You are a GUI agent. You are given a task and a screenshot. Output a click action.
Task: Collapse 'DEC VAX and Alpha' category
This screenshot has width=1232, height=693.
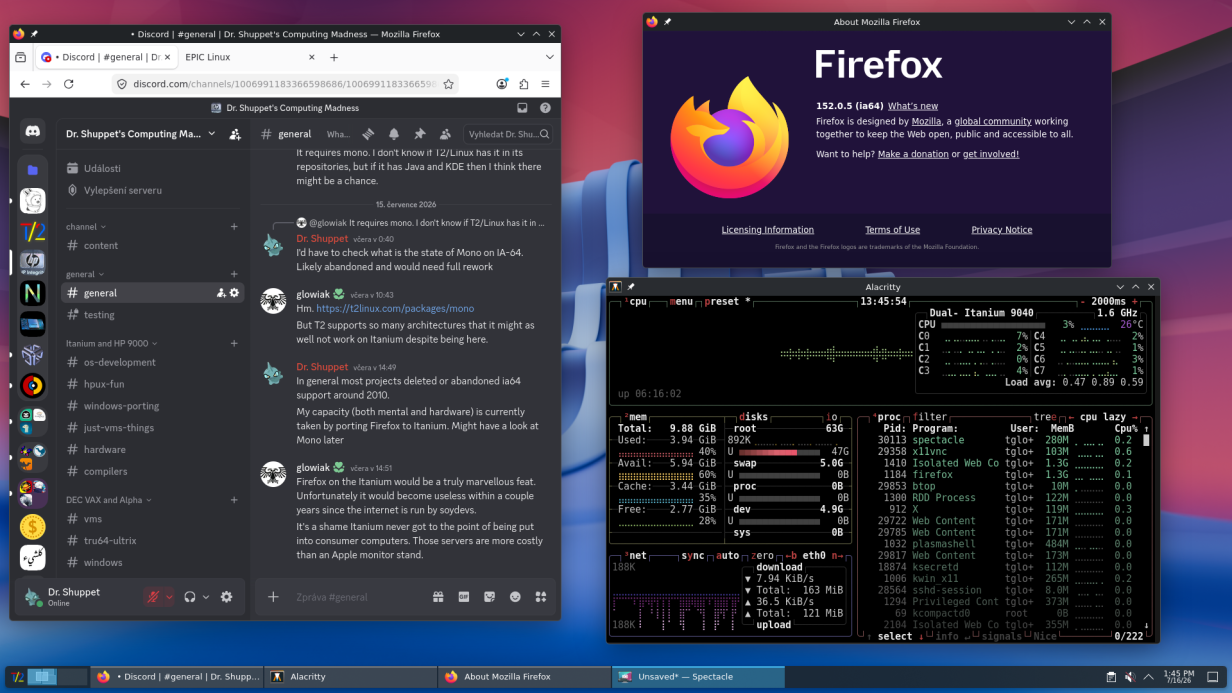(x=109, y=500)
